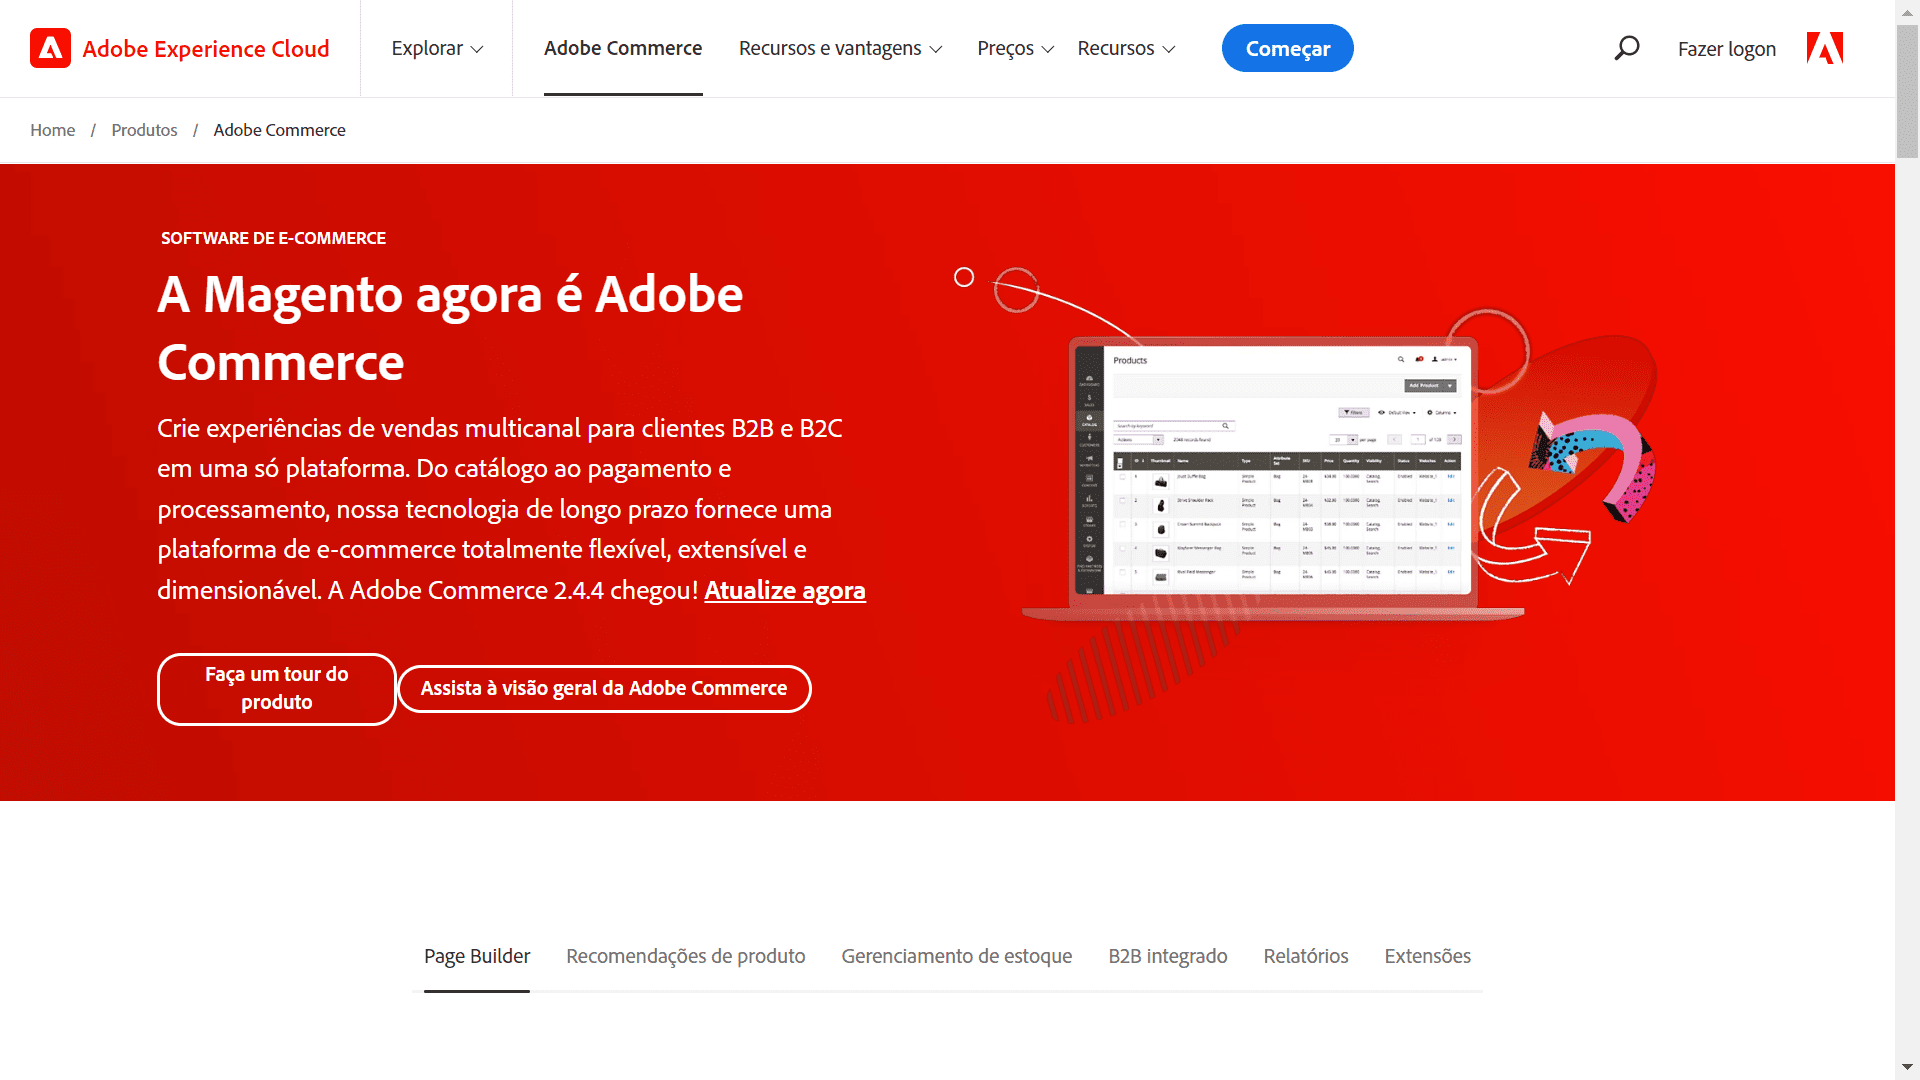
Task: Click the Começar button
Action: point(1287,48)
